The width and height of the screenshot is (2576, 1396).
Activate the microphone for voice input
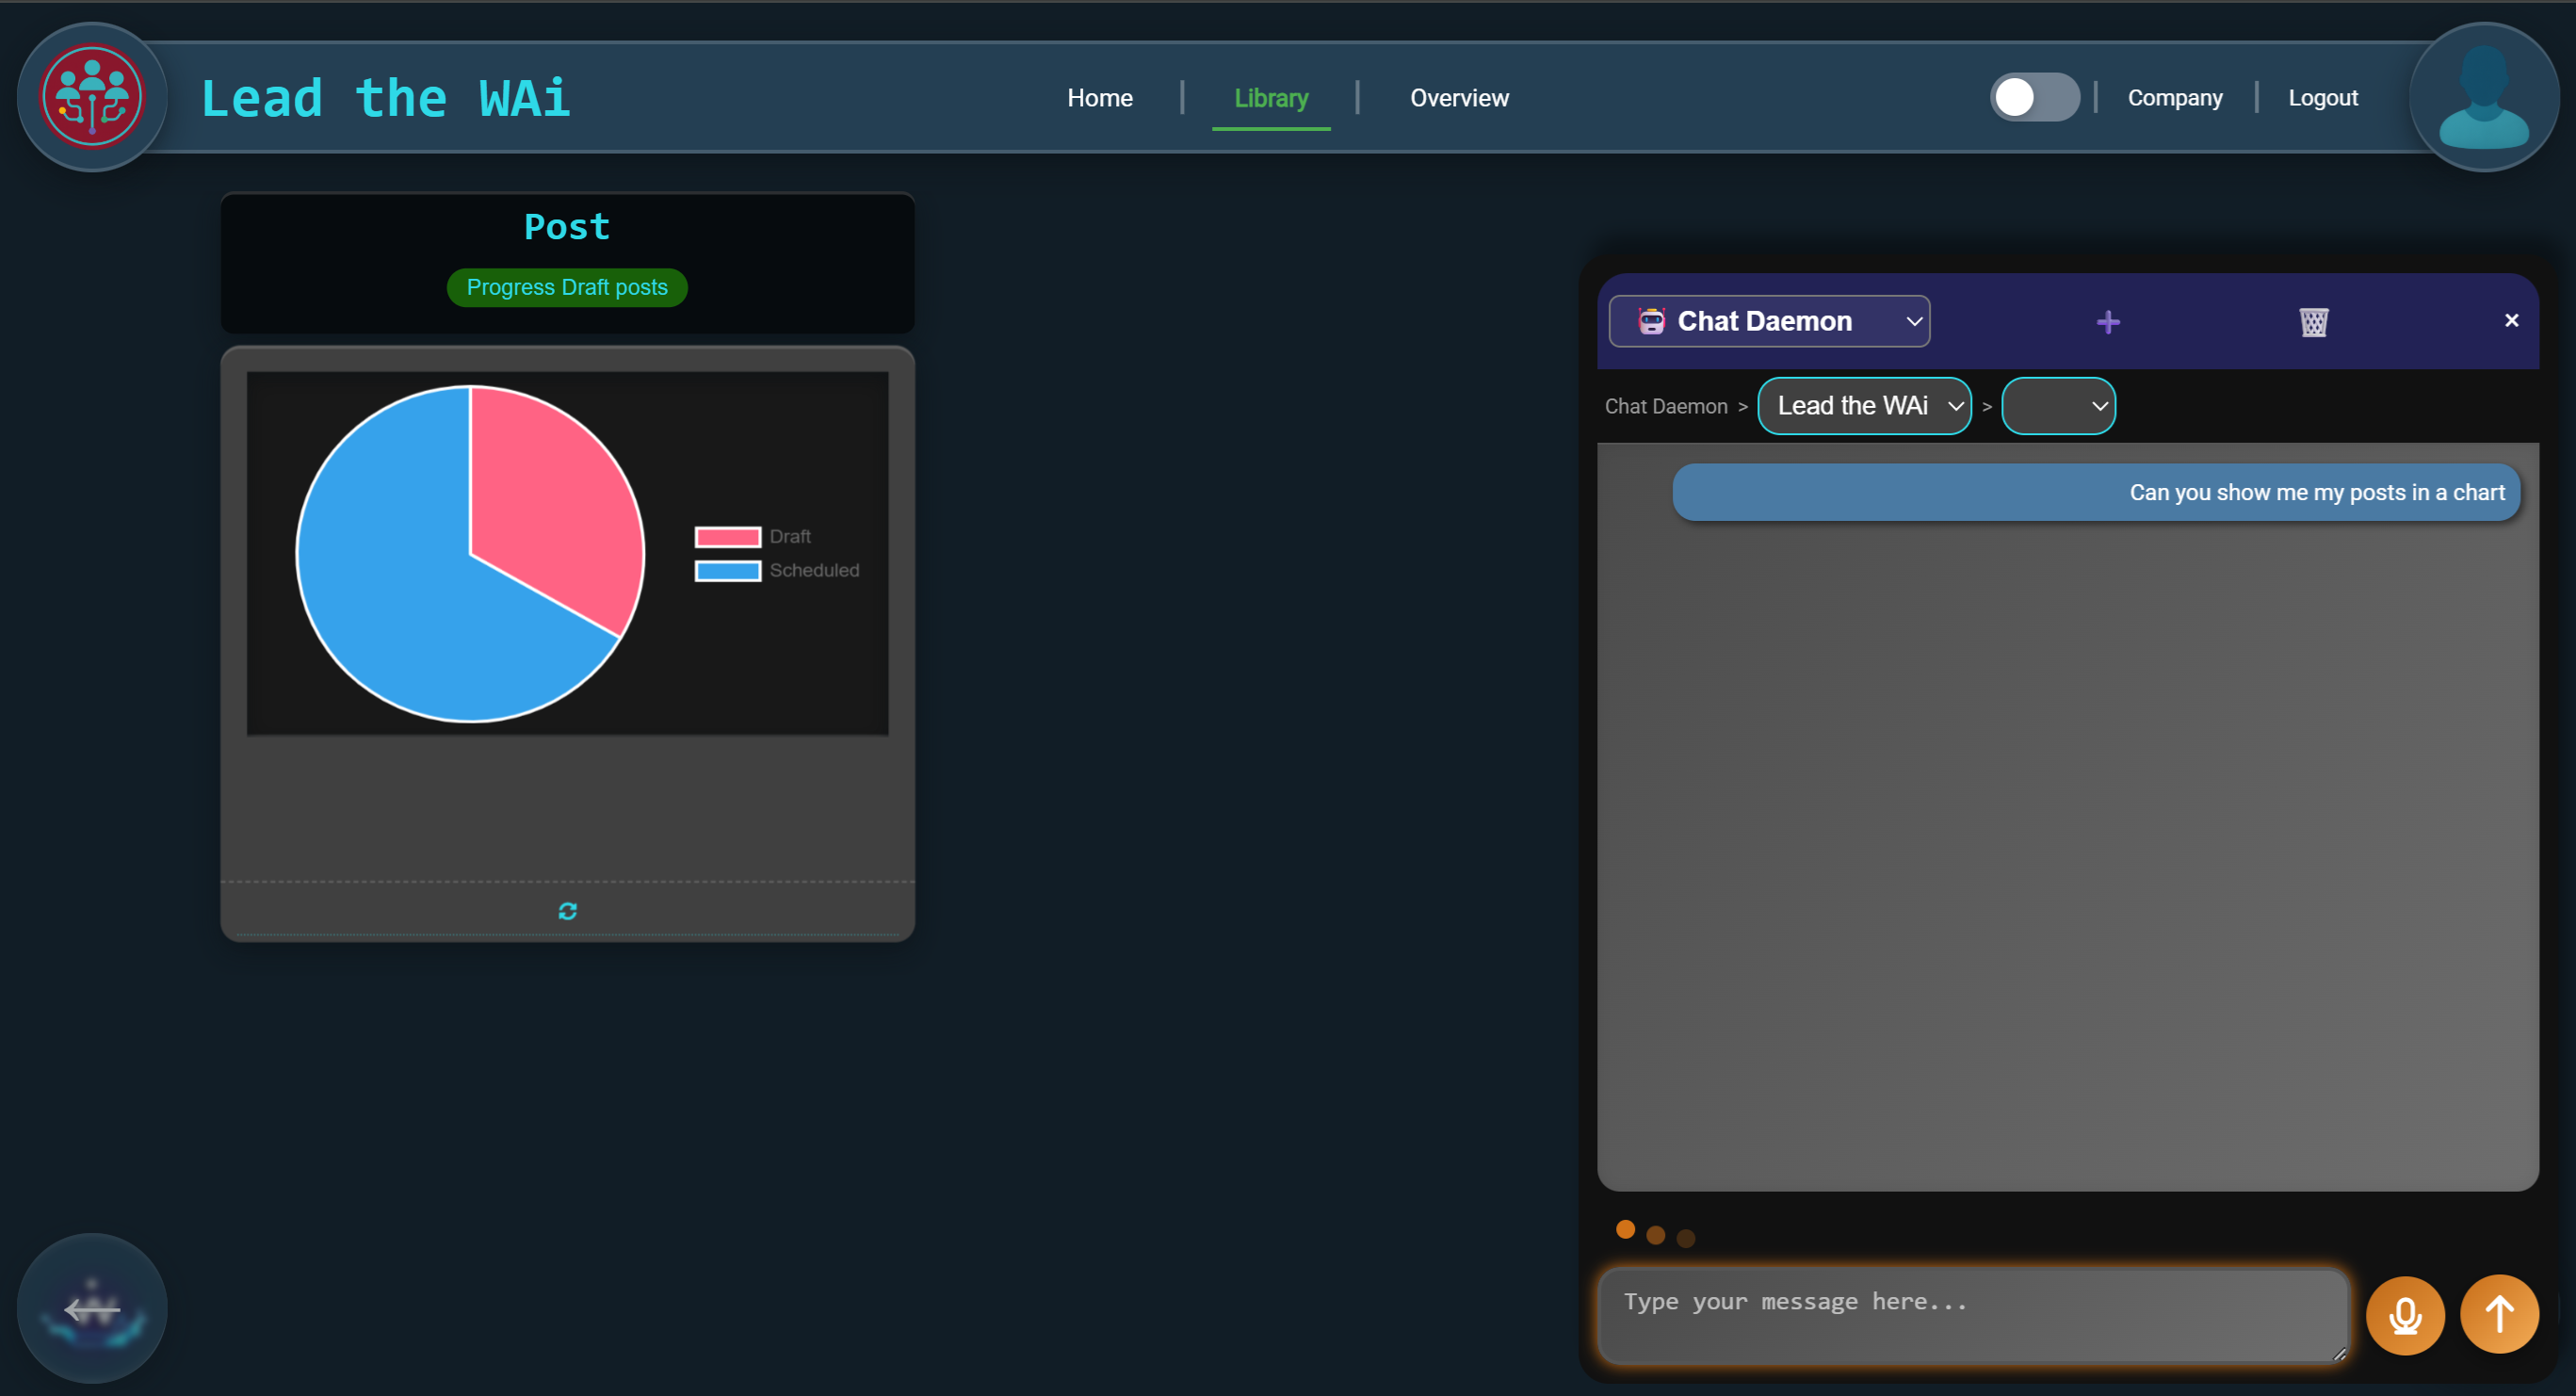pyautogui.click(x=2405, y=1314)
